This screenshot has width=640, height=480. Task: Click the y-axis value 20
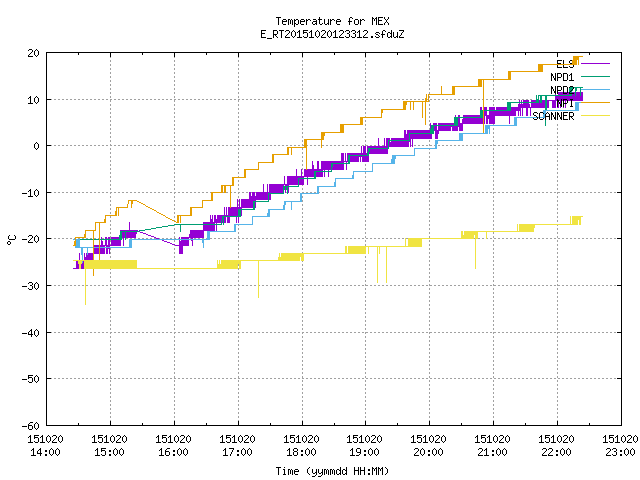coord(33,53)
